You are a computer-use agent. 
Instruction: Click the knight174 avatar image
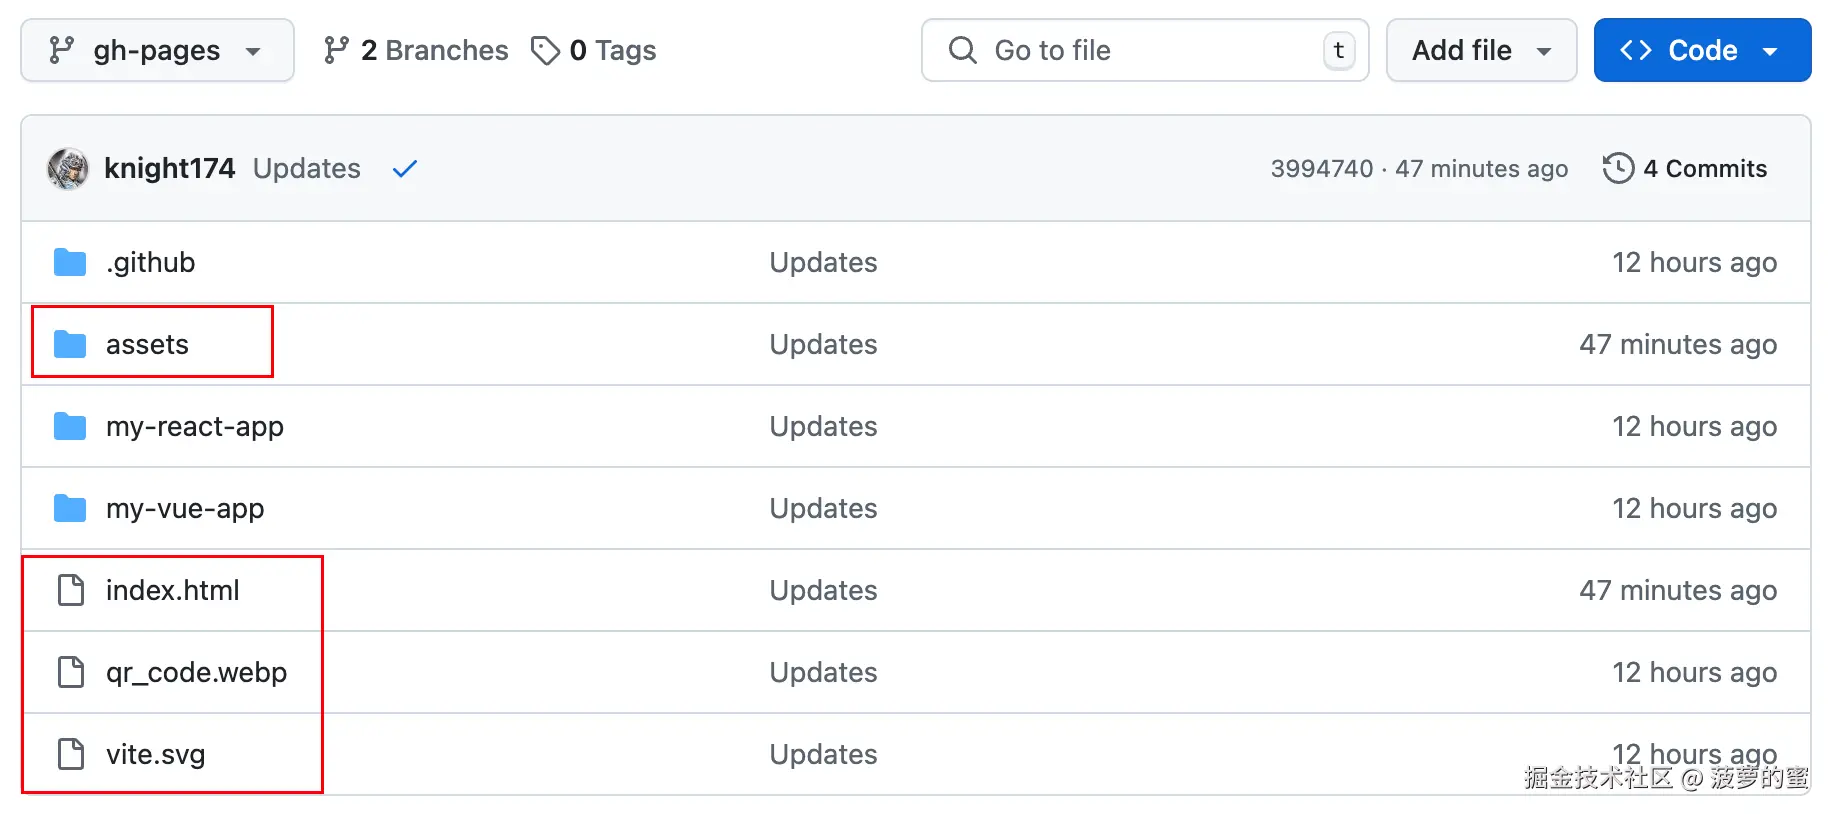click(x=68, y=169)
